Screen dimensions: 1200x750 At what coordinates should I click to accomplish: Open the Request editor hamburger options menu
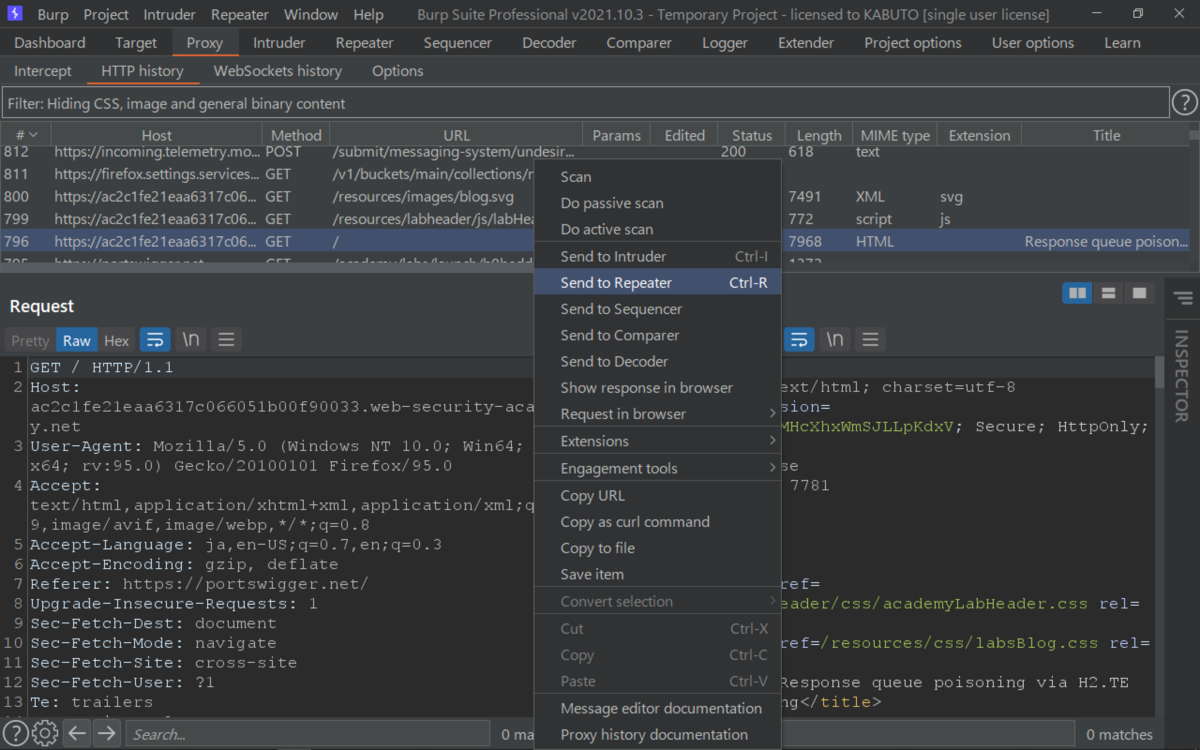pos(226,340)
